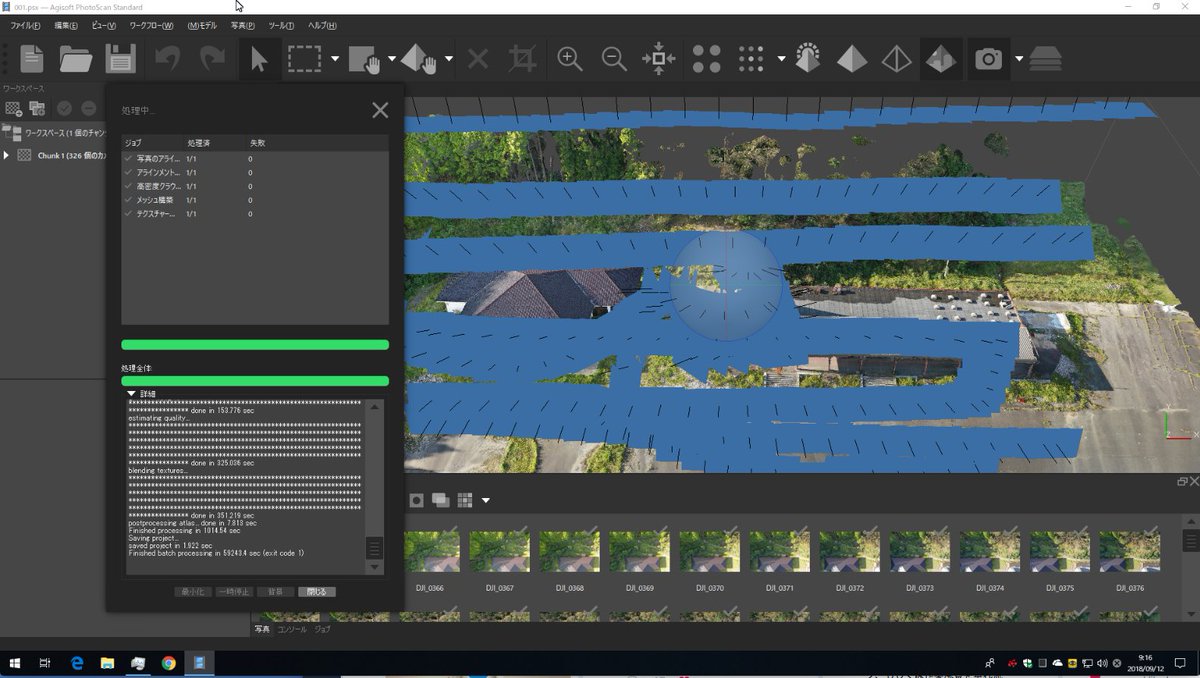Click the 一時停止 button in processing dialog

[x=234, y=592]
